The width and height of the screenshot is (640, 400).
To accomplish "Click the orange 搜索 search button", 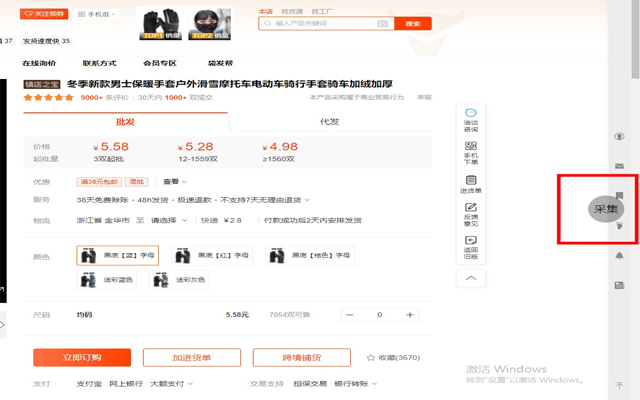I will (x=413, y=23).
